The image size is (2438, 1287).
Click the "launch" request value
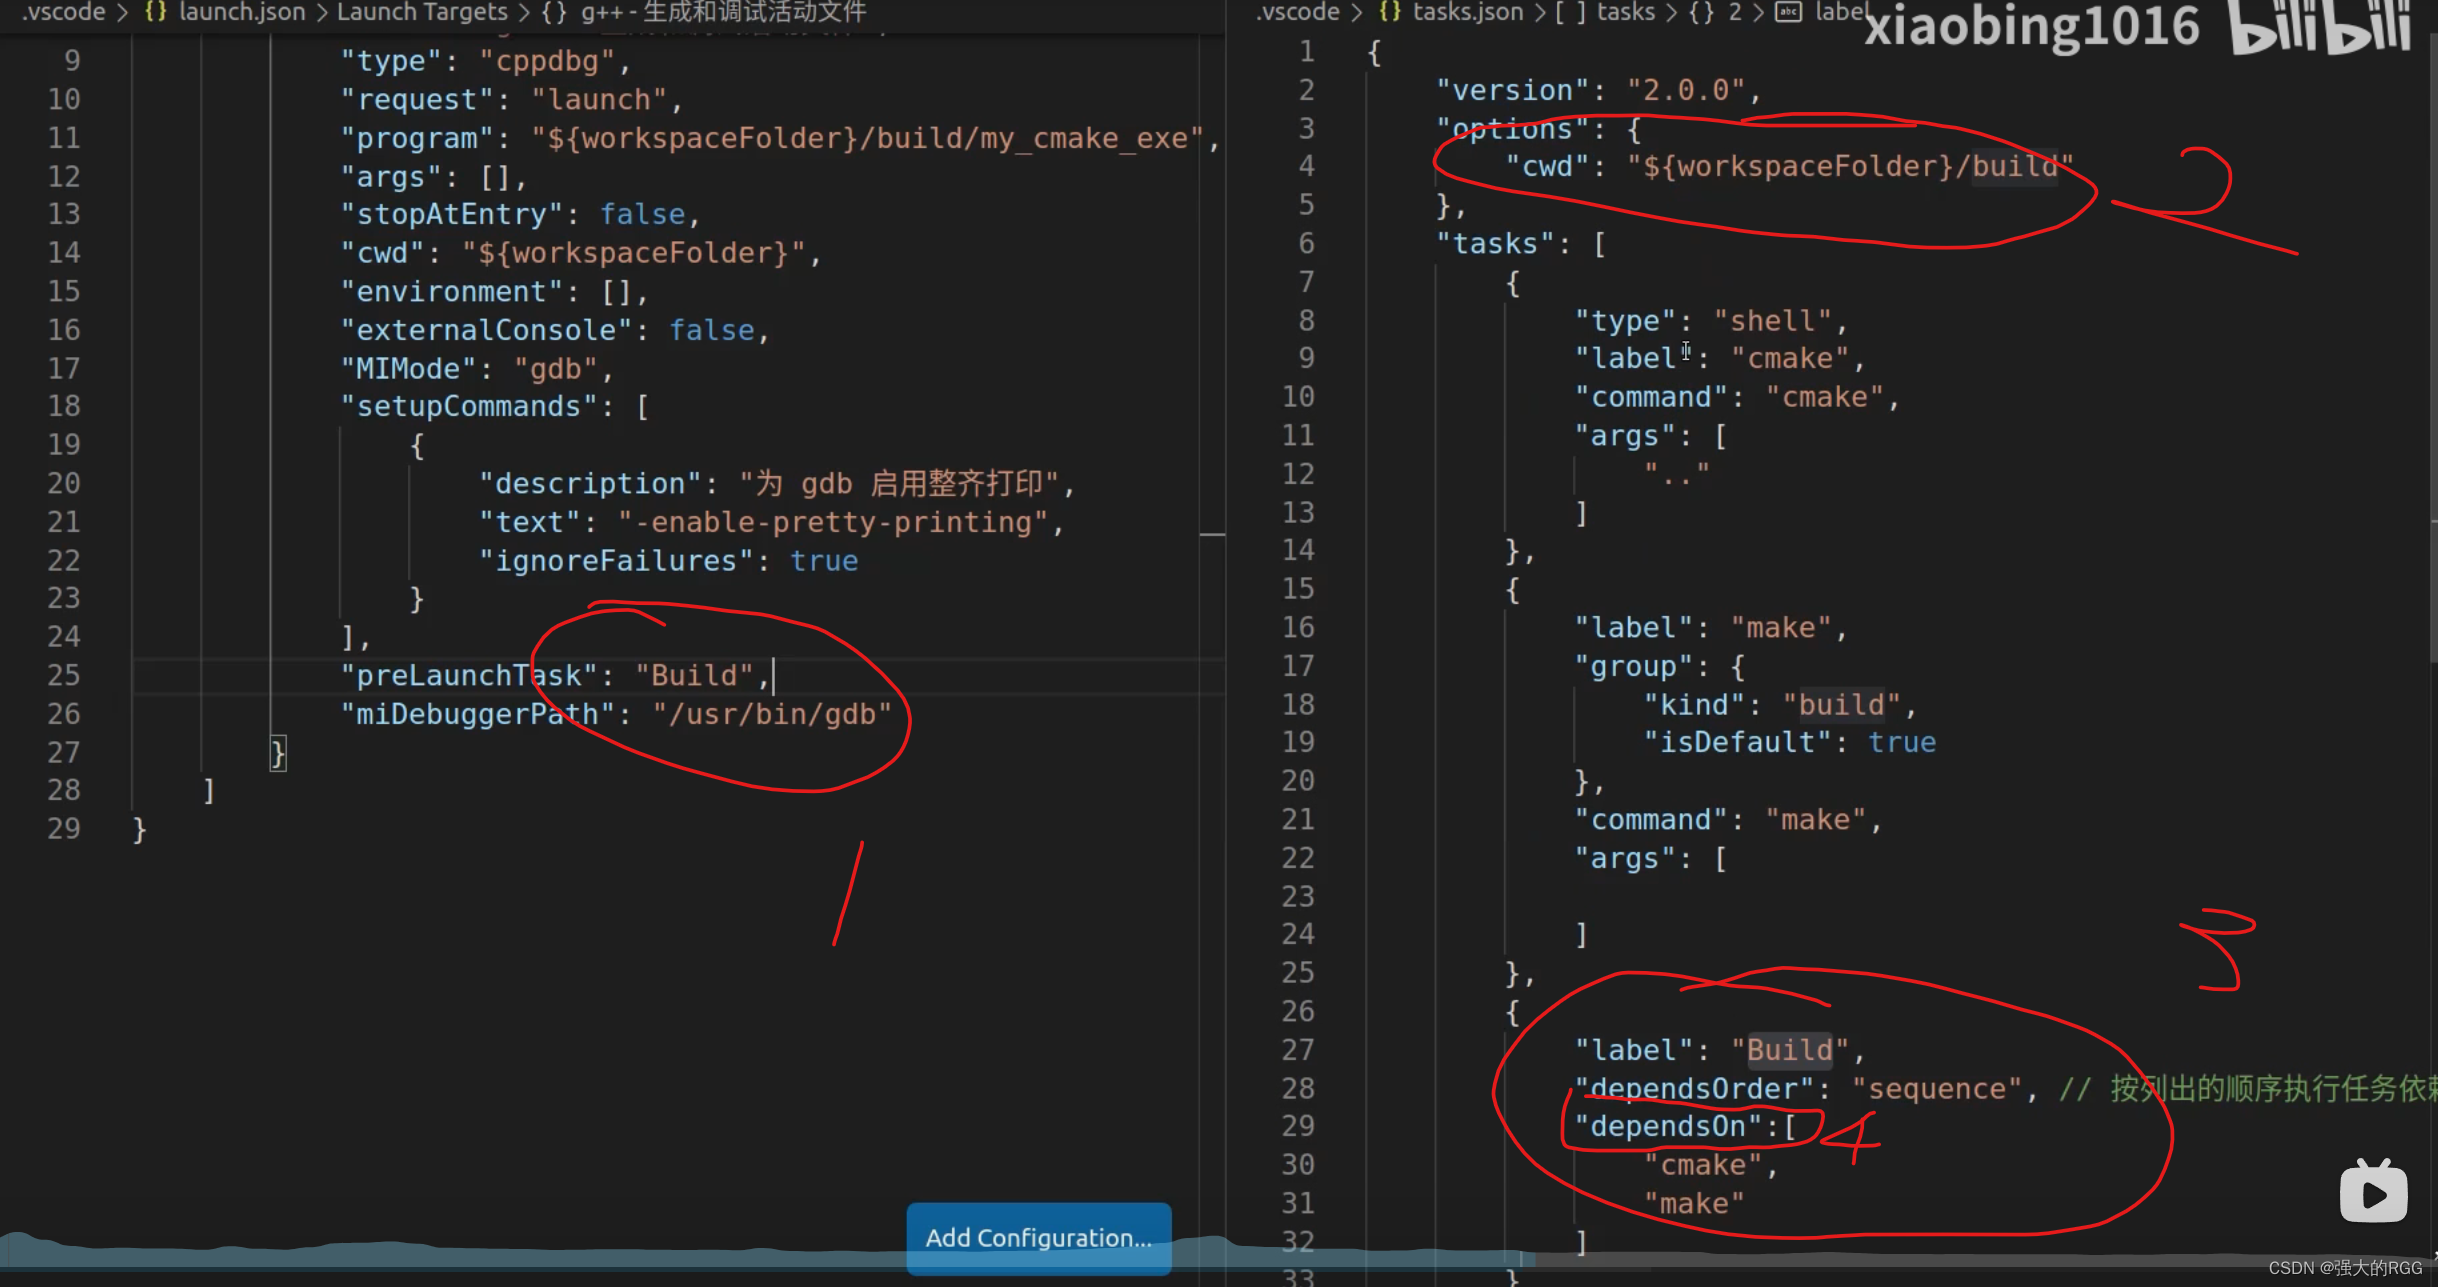click(x=599, y=100)
